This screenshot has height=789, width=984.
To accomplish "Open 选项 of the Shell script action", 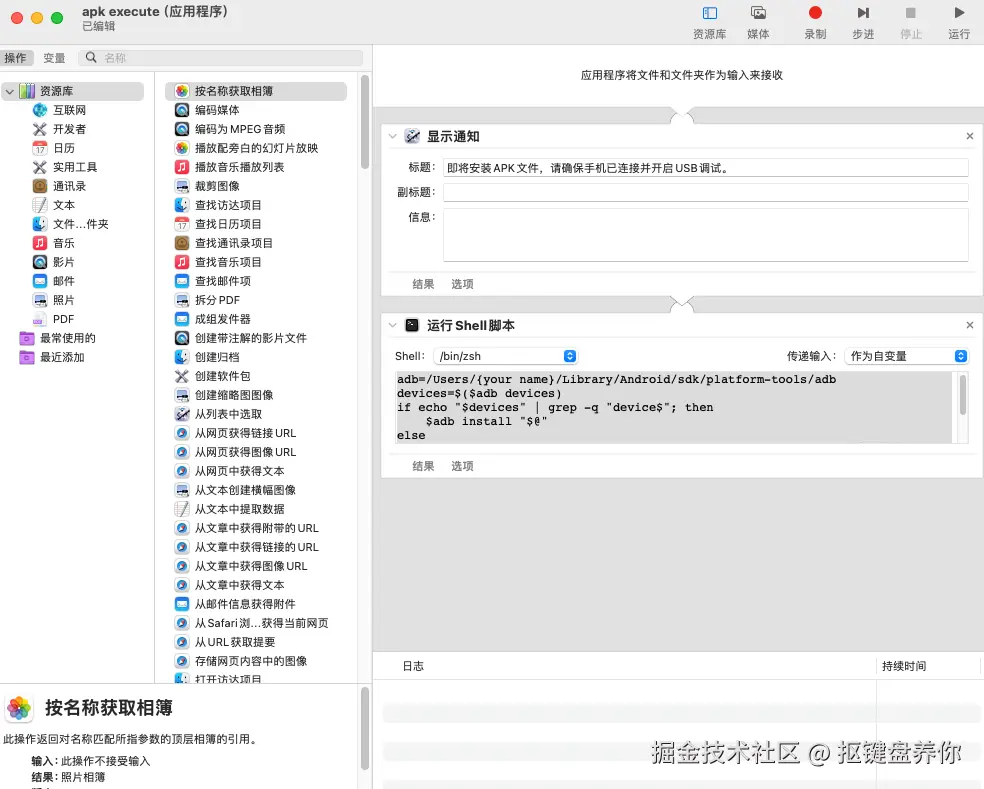I will [462, 466].
